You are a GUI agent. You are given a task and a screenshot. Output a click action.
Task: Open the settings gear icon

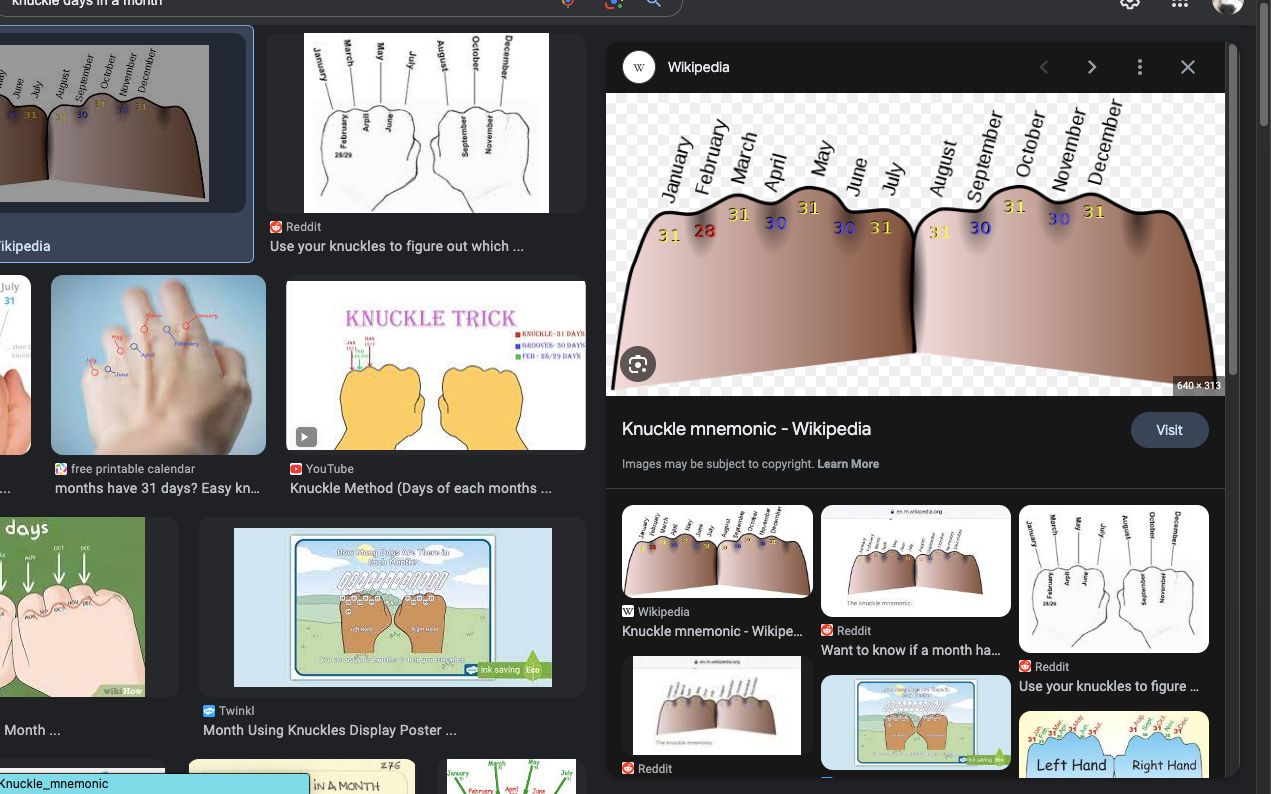point(1130,4)
